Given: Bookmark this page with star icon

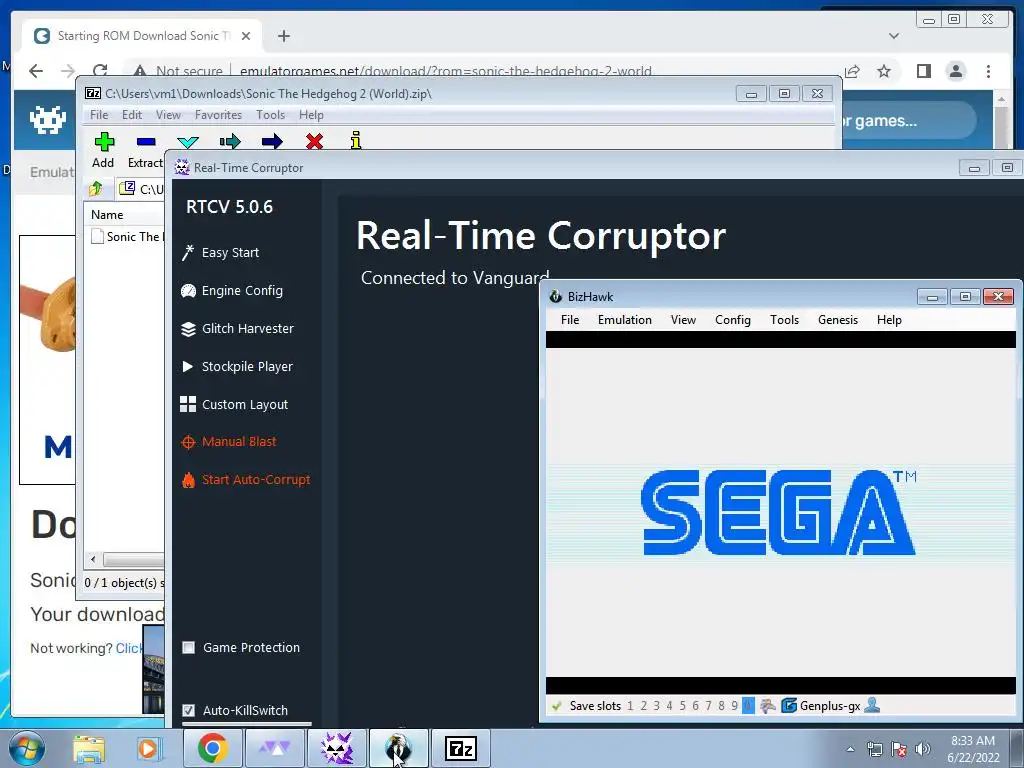Looking at the screenshot, I should click(x=884, y=71).
